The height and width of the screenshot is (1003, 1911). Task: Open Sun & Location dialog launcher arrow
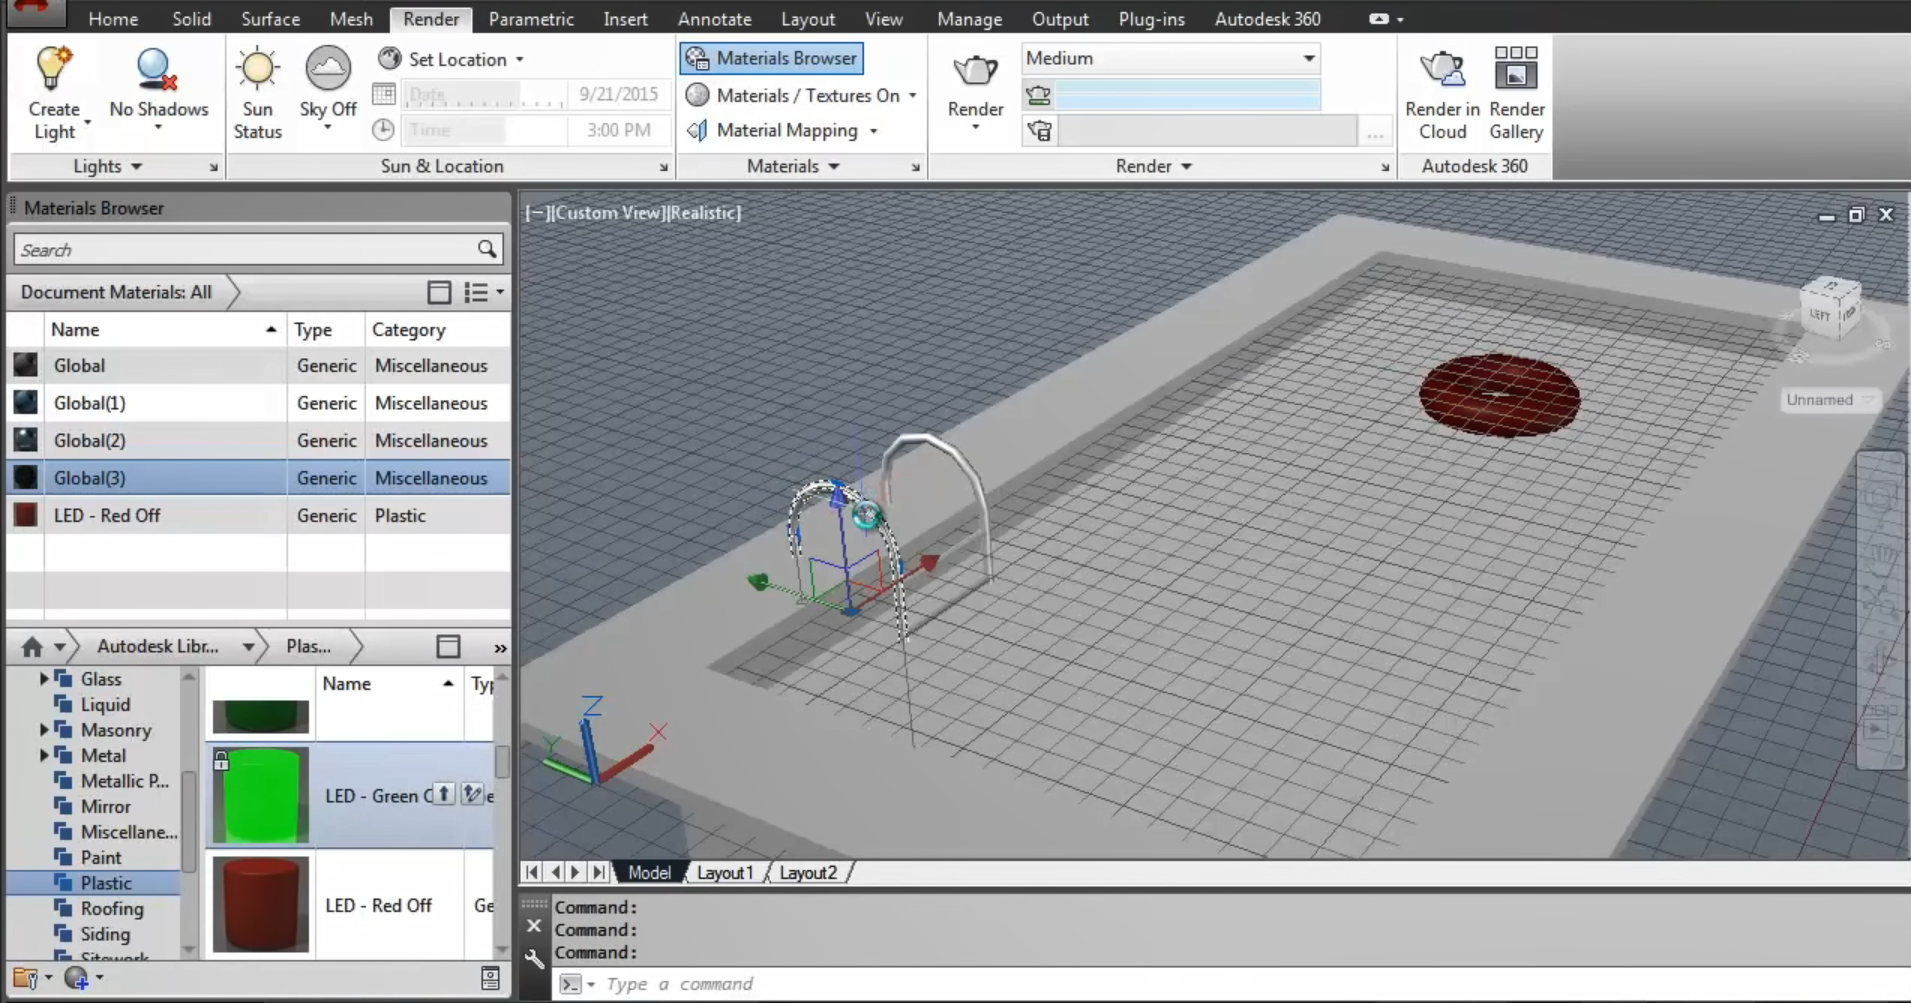pos(663,168)
